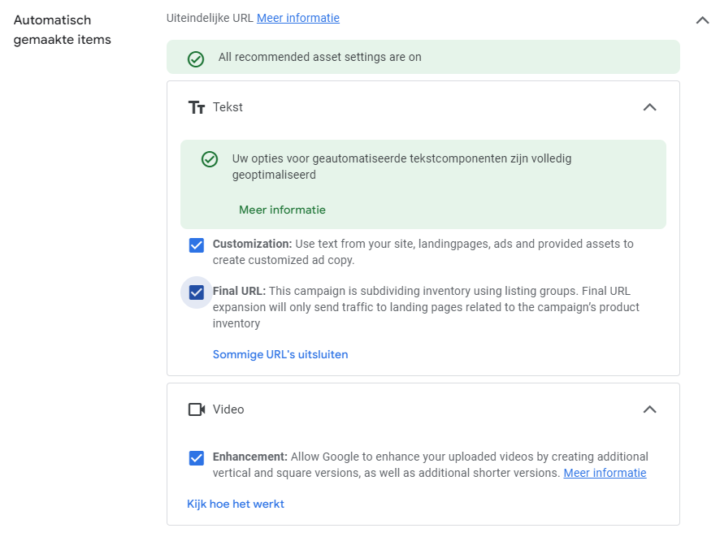Uncheck the Customization checkbox
This screenshot has width=720, height=537.
(x=197, y=245)
